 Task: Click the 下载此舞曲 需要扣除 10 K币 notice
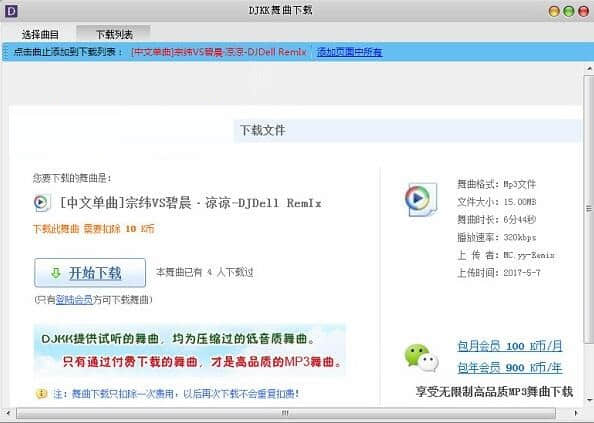(x=94, y=229)
